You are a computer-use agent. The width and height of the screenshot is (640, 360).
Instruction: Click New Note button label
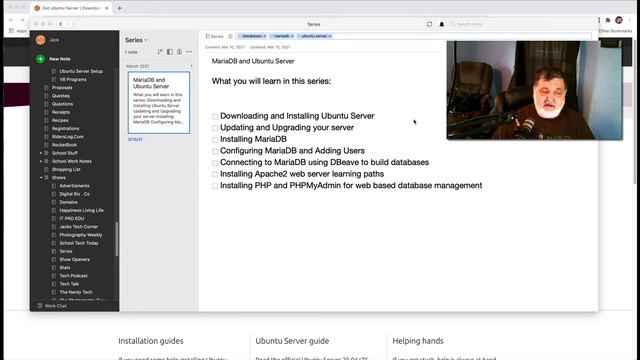[60, 59]
